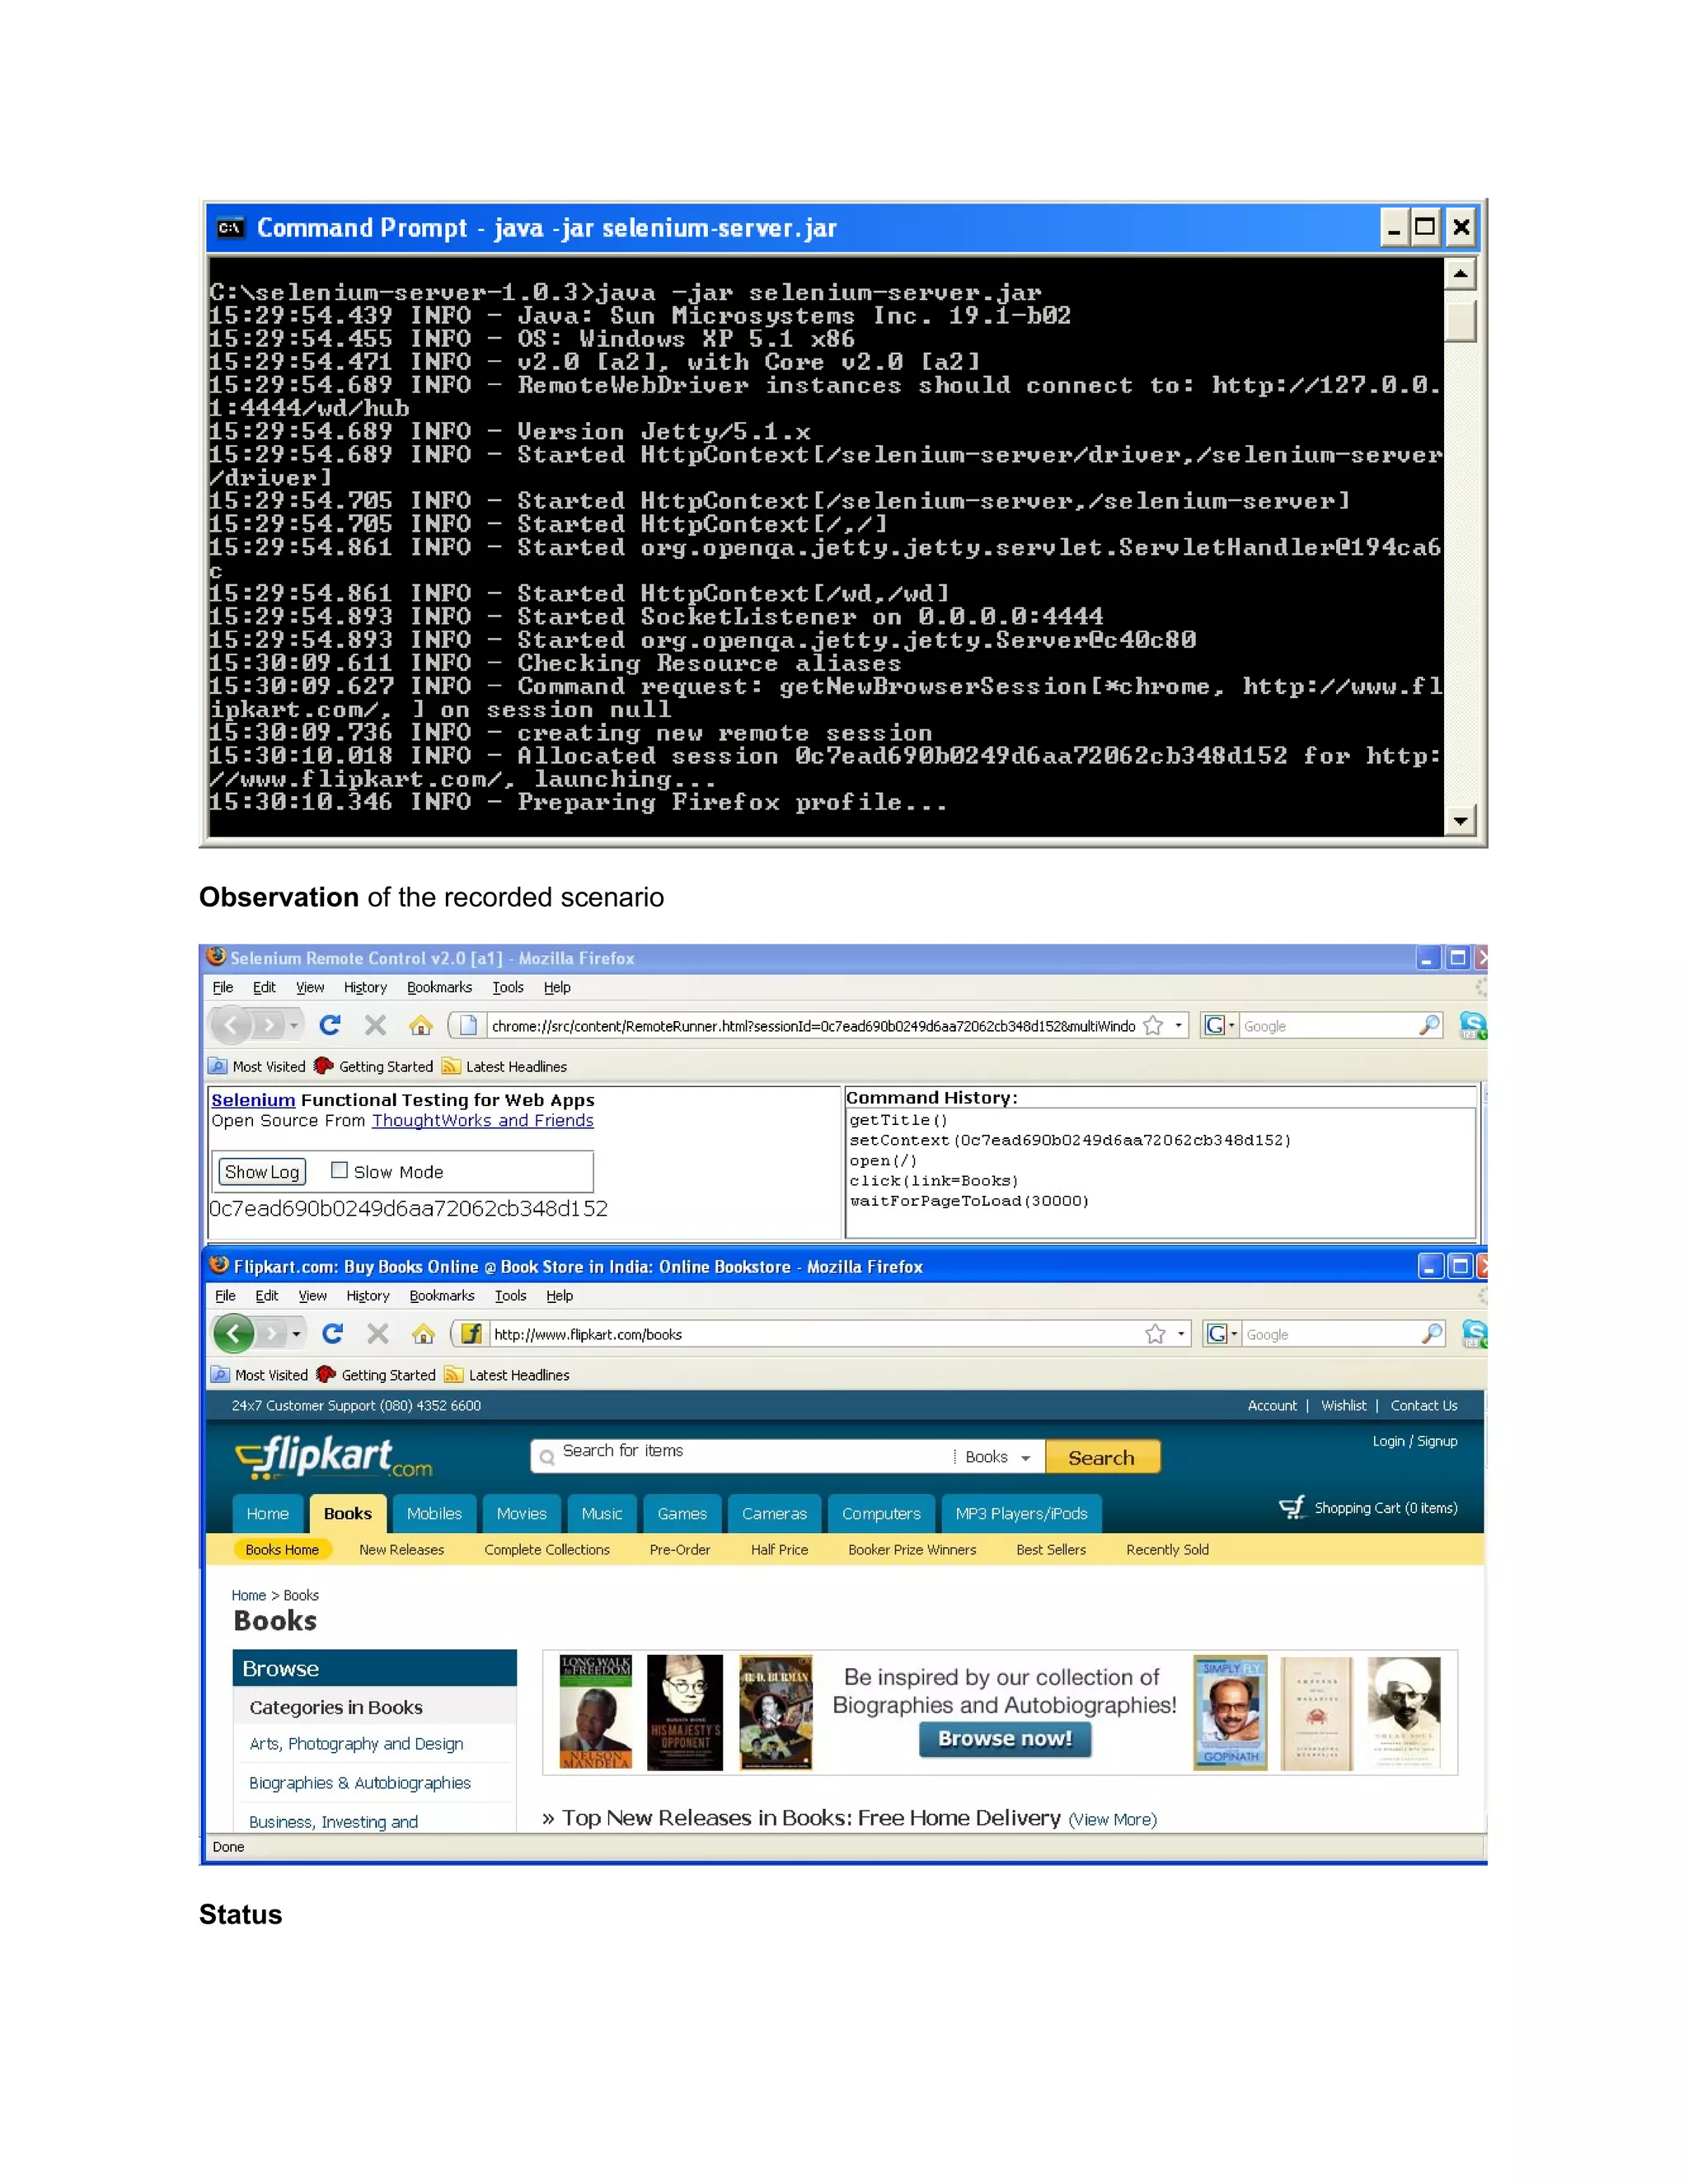1688x2184 pixels.
Task: Click stop icon in Selenium Remote Control window
Action: (x=375, y=1025)
